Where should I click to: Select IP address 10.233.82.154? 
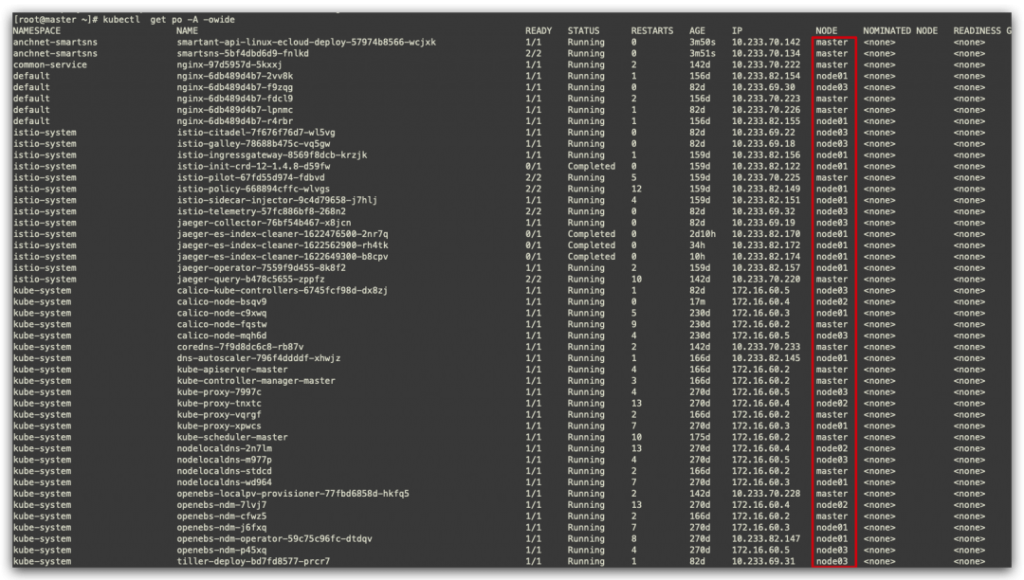[x=765, y=76]
